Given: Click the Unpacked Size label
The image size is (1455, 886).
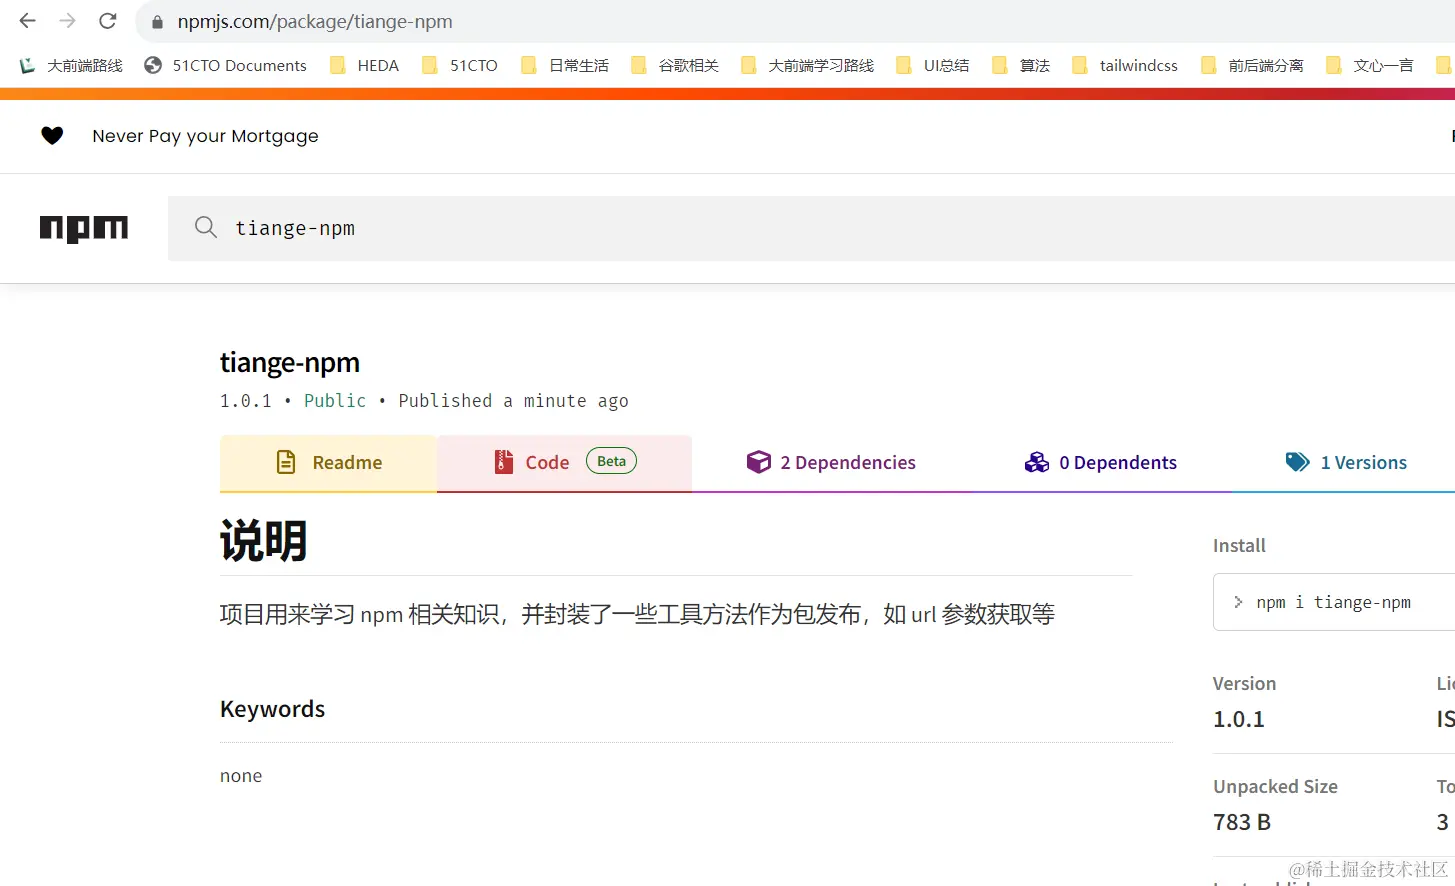Looking at the screenshot, I should [x=1276, y=787].
